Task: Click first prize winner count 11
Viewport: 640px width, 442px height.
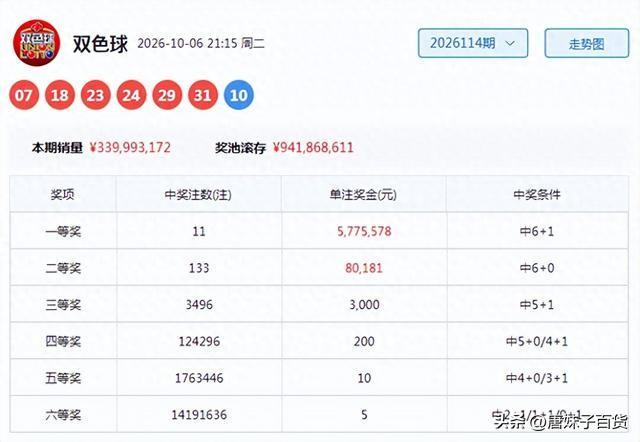Action: coord(199,231)
